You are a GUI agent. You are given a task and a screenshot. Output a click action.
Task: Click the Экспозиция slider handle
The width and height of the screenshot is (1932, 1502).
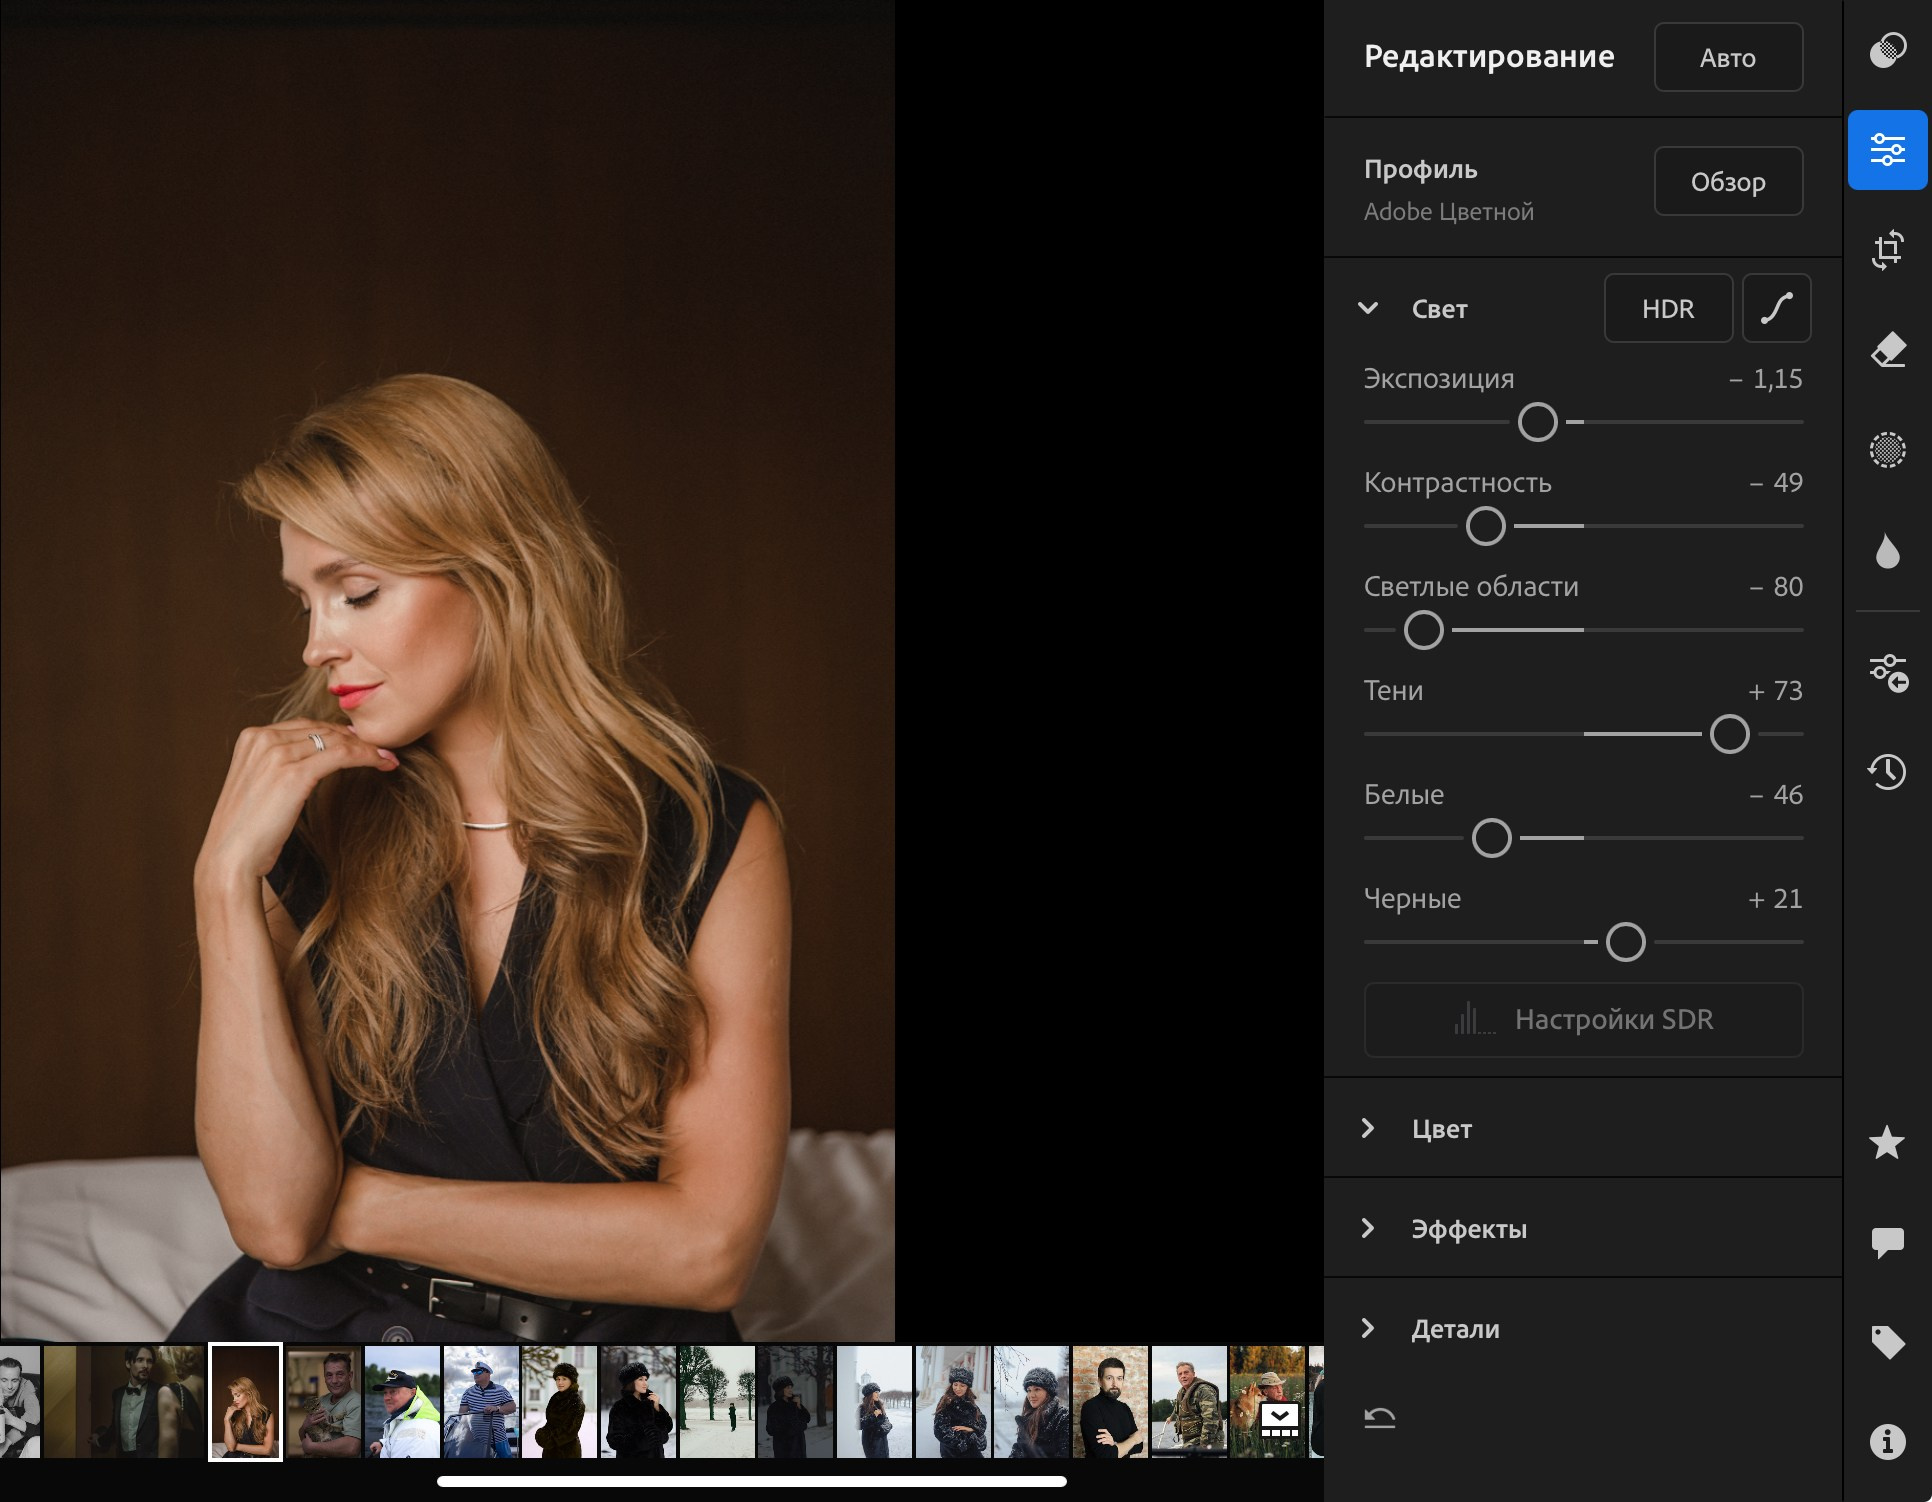1537,422
